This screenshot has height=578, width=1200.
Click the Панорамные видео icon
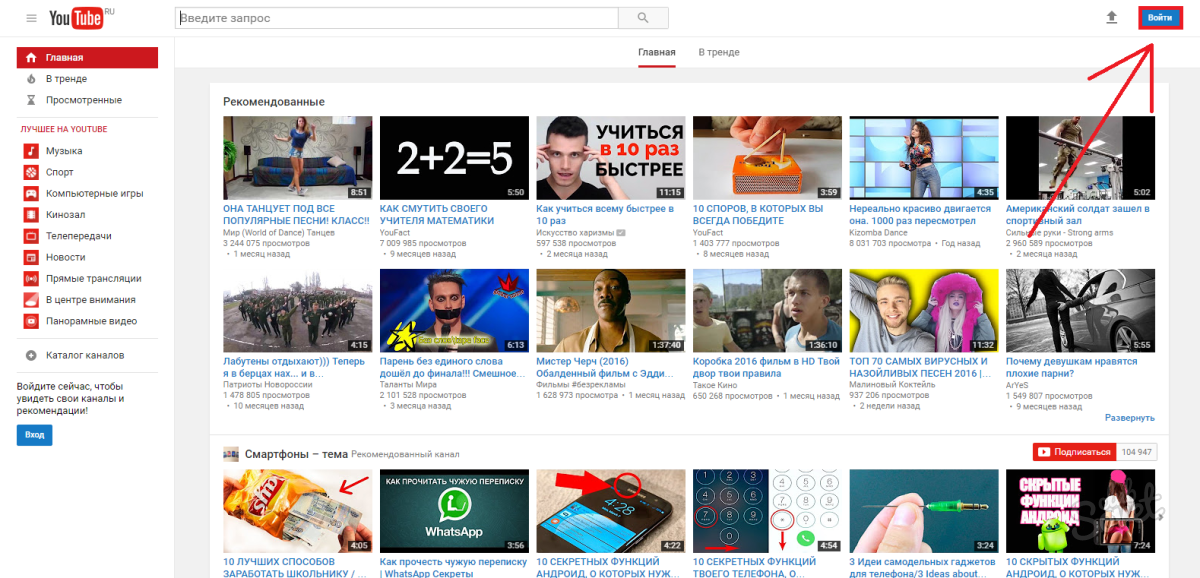[x=31, y=321]
